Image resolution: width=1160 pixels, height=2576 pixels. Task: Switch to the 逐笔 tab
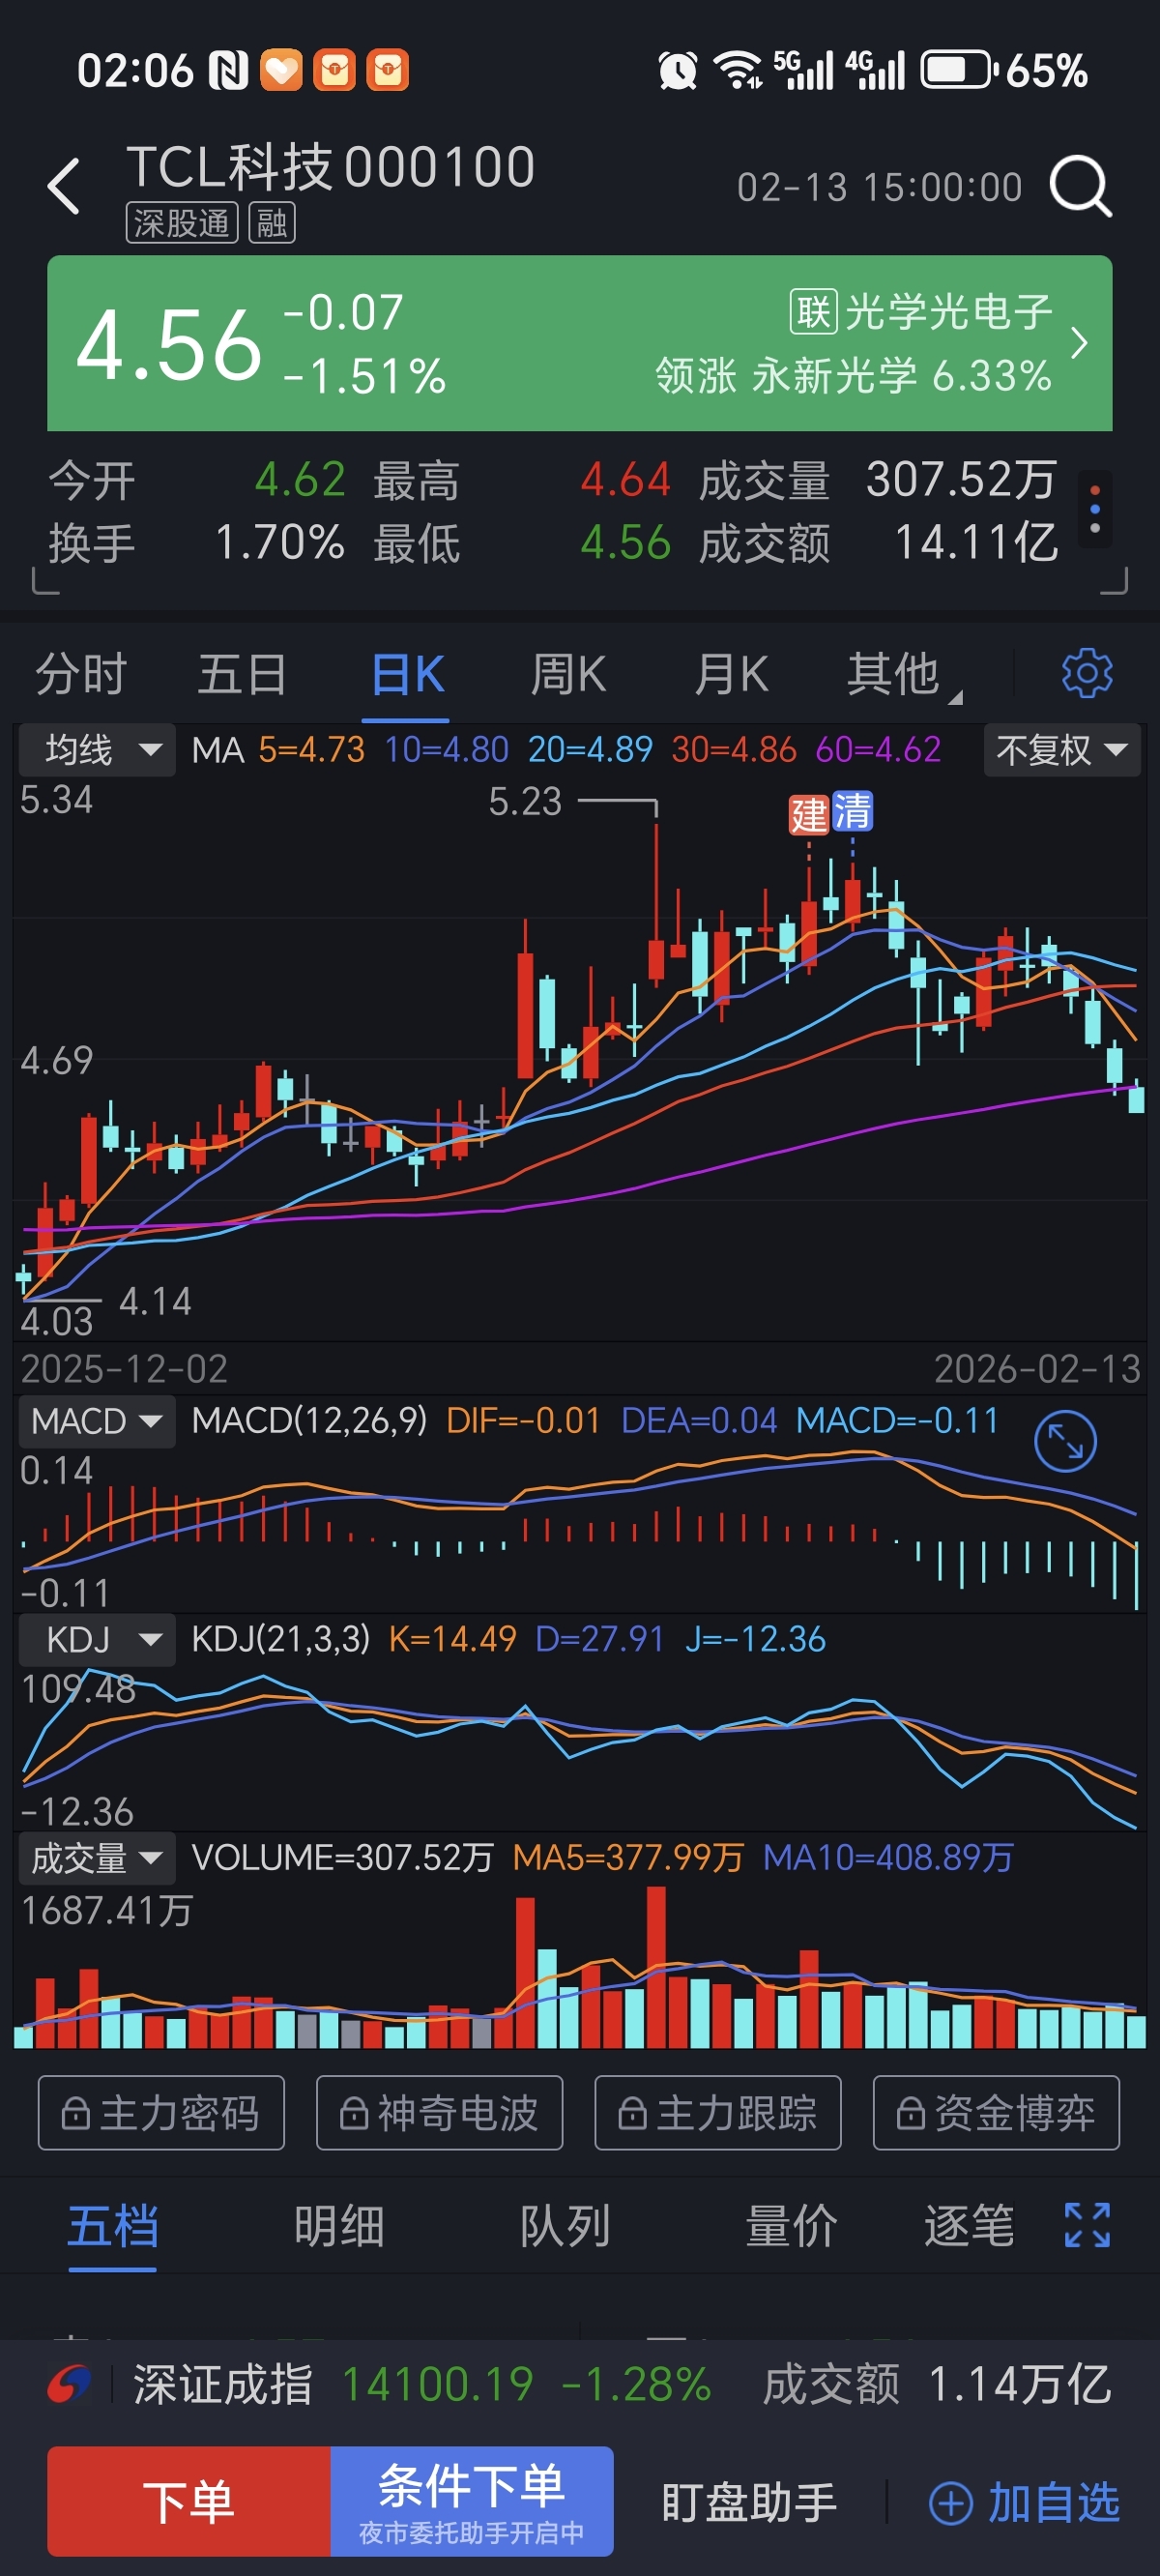(x=969, y=2226)
